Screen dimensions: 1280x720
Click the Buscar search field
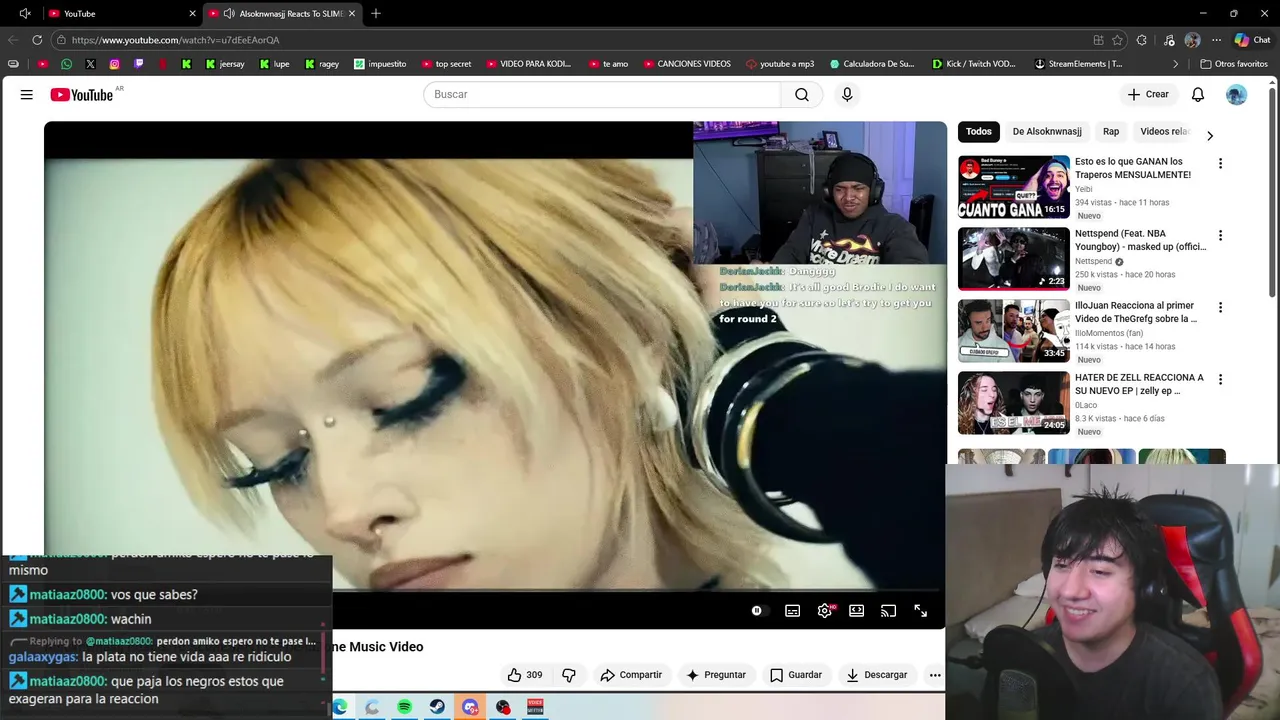pyautogui.click(x=602, y=94)
